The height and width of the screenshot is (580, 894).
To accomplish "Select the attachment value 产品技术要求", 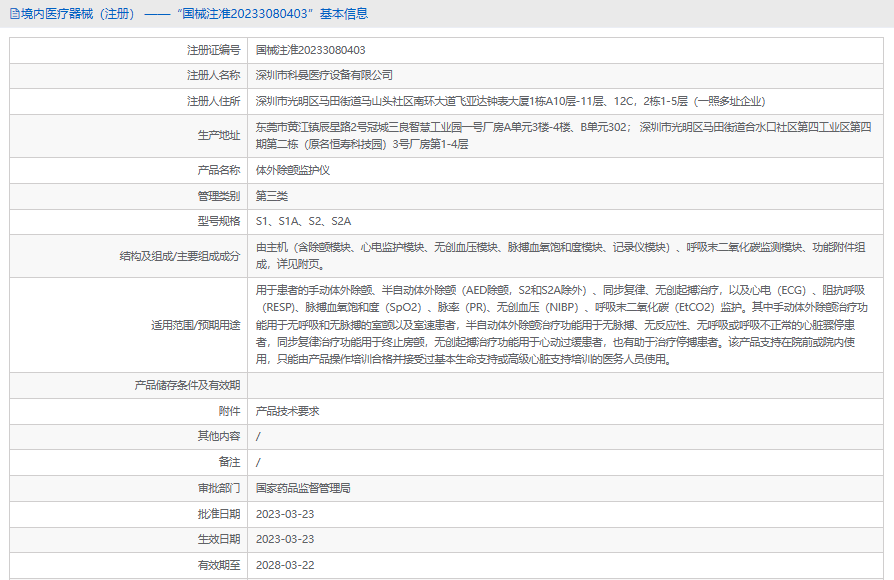I will pyautogui.click(x=287, y=411).
